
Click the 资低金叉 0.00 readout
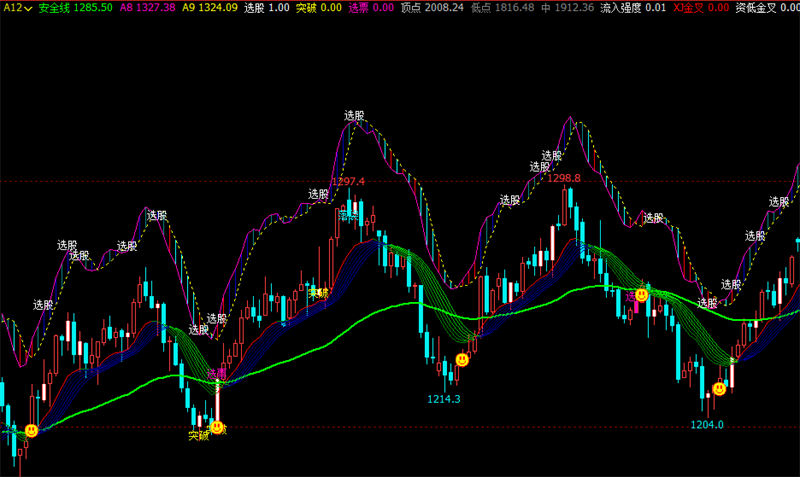(x=767, y=8)
